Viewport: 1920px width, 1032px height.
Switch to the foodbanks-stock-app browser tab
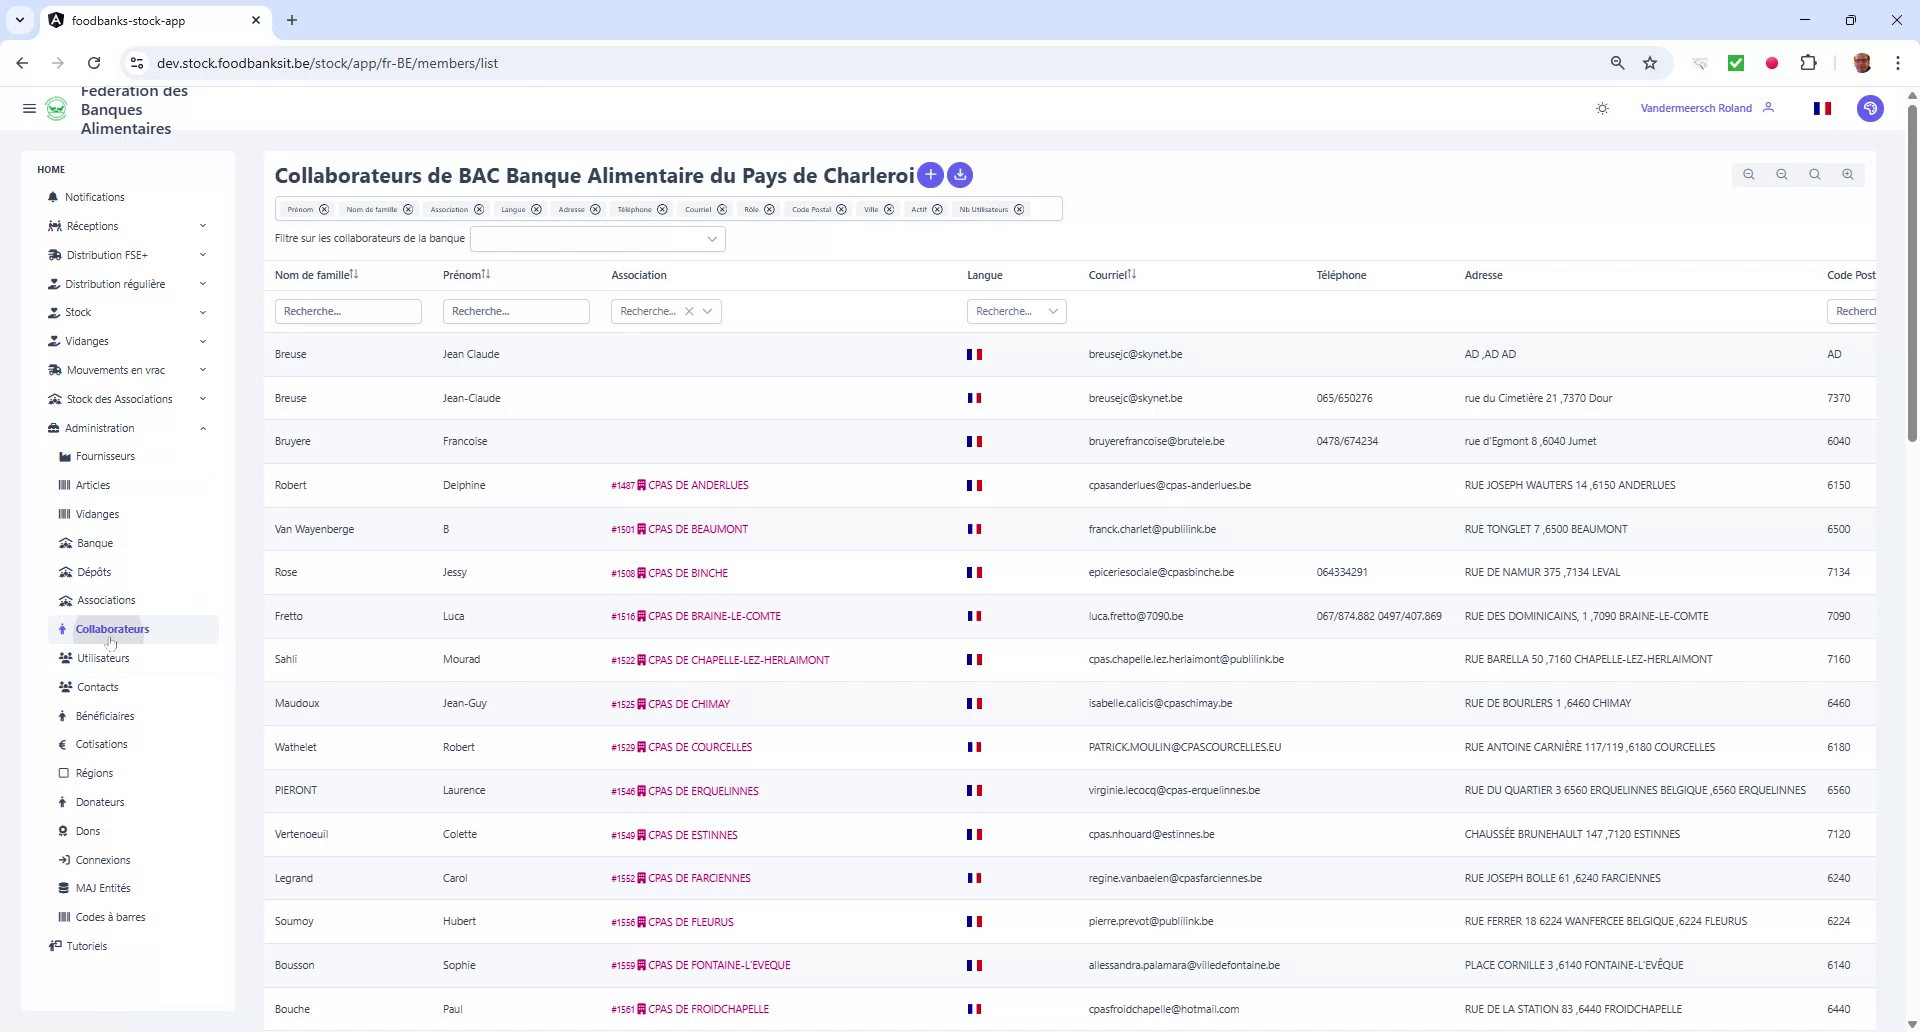coord(130,20)
